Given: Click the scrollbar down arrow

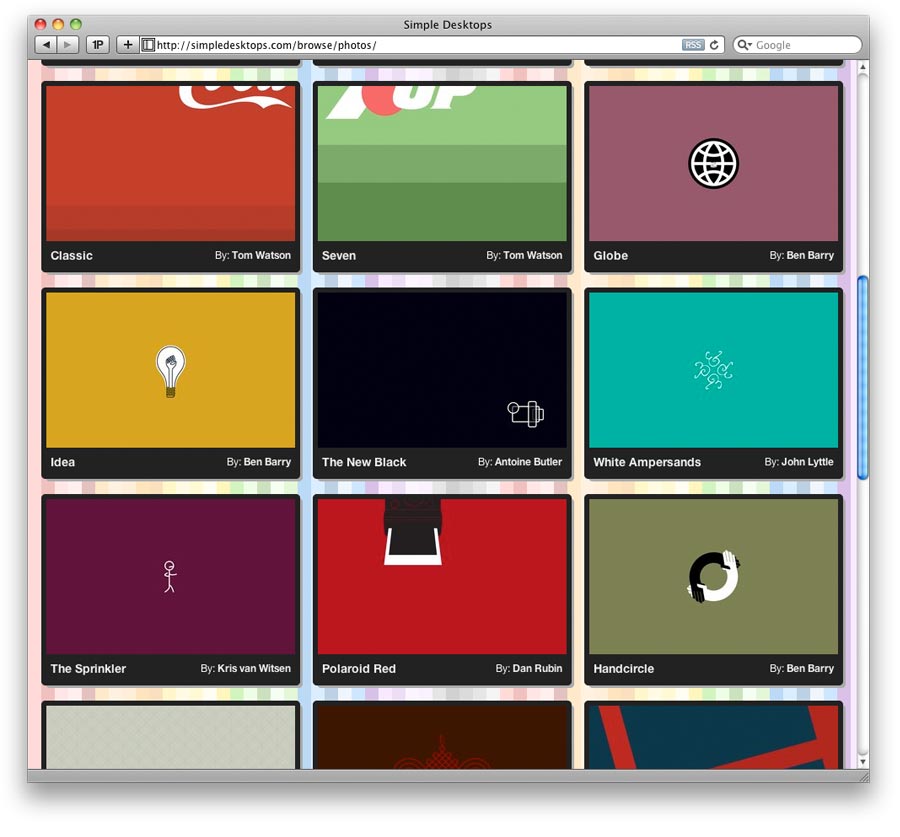Looking at the screenshot, I should (x=863, y=762).
